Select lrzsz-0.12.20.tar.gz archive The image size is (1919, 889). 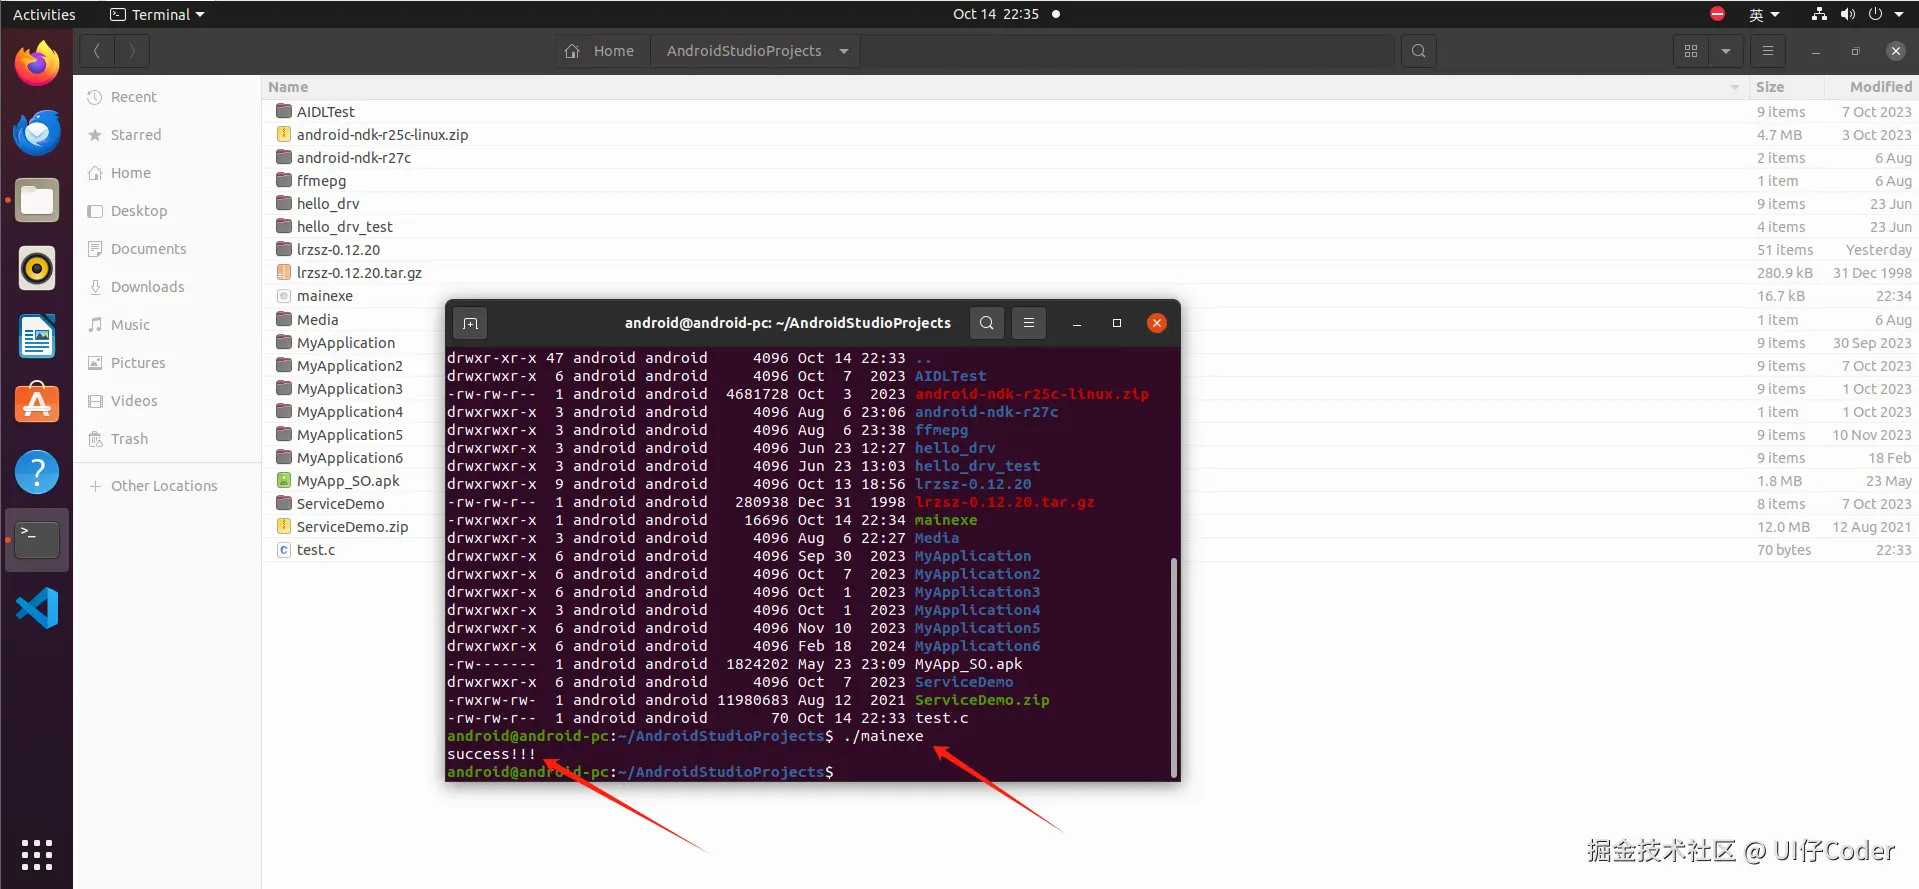click(1091, 273)
